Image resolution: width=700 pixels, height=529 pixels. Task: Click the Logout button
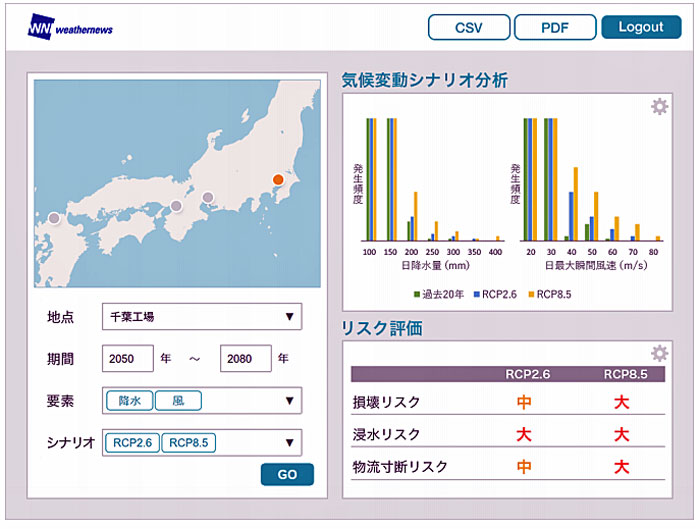tap(641, 27)
